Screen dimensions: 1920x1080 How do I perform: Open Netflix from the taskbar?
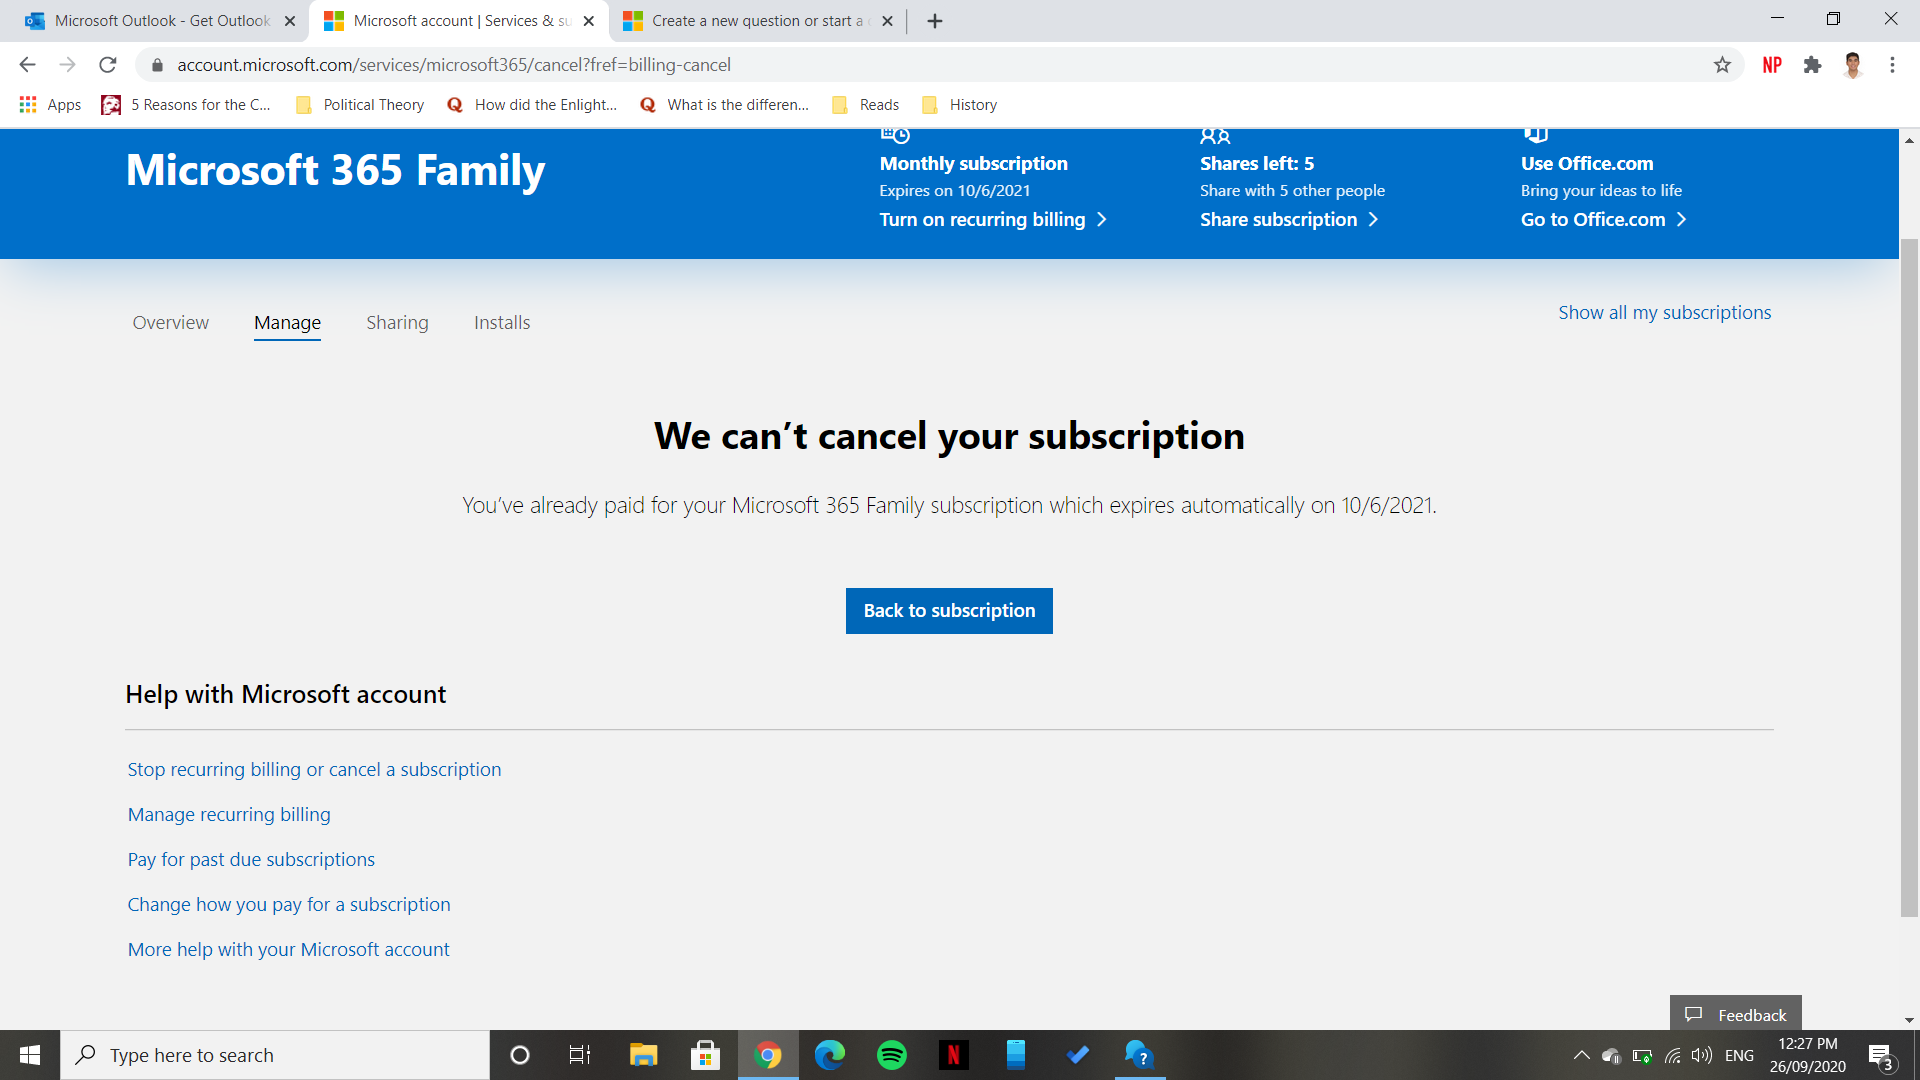pos(953,1055)
